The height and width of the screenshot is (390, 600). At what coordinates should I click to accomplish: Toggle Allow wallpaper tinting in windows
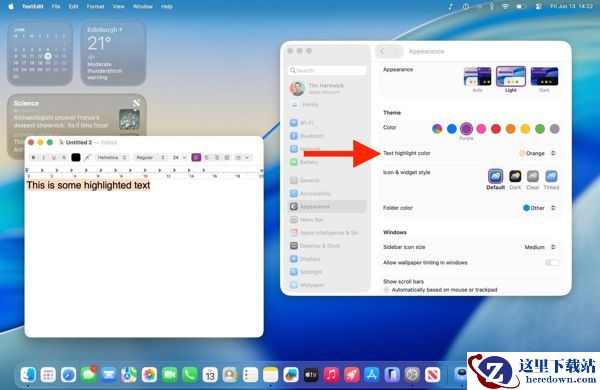pos(552,263)
